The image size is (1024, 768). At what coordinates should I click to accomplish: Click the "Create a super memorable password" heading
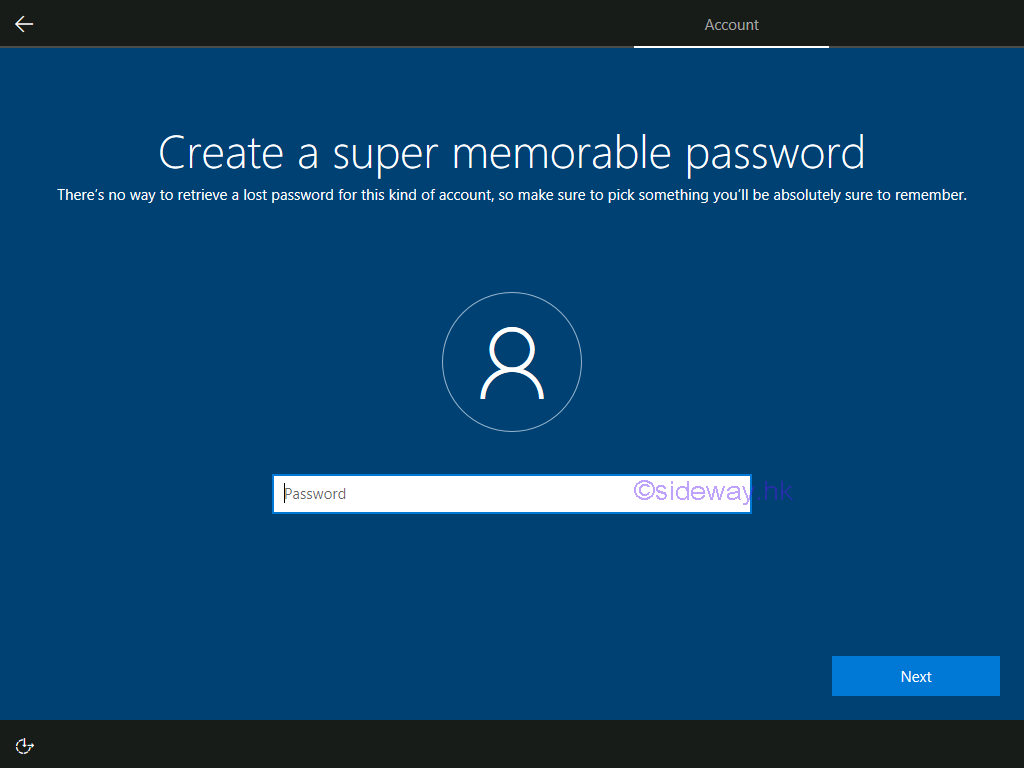point(511,153)
